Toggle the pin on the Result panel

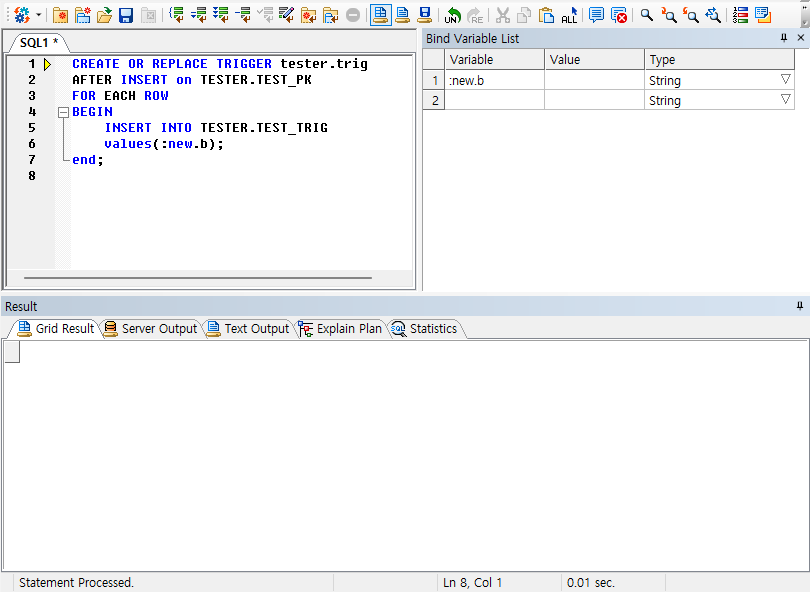pyautogui.click(x=799, y=306)
